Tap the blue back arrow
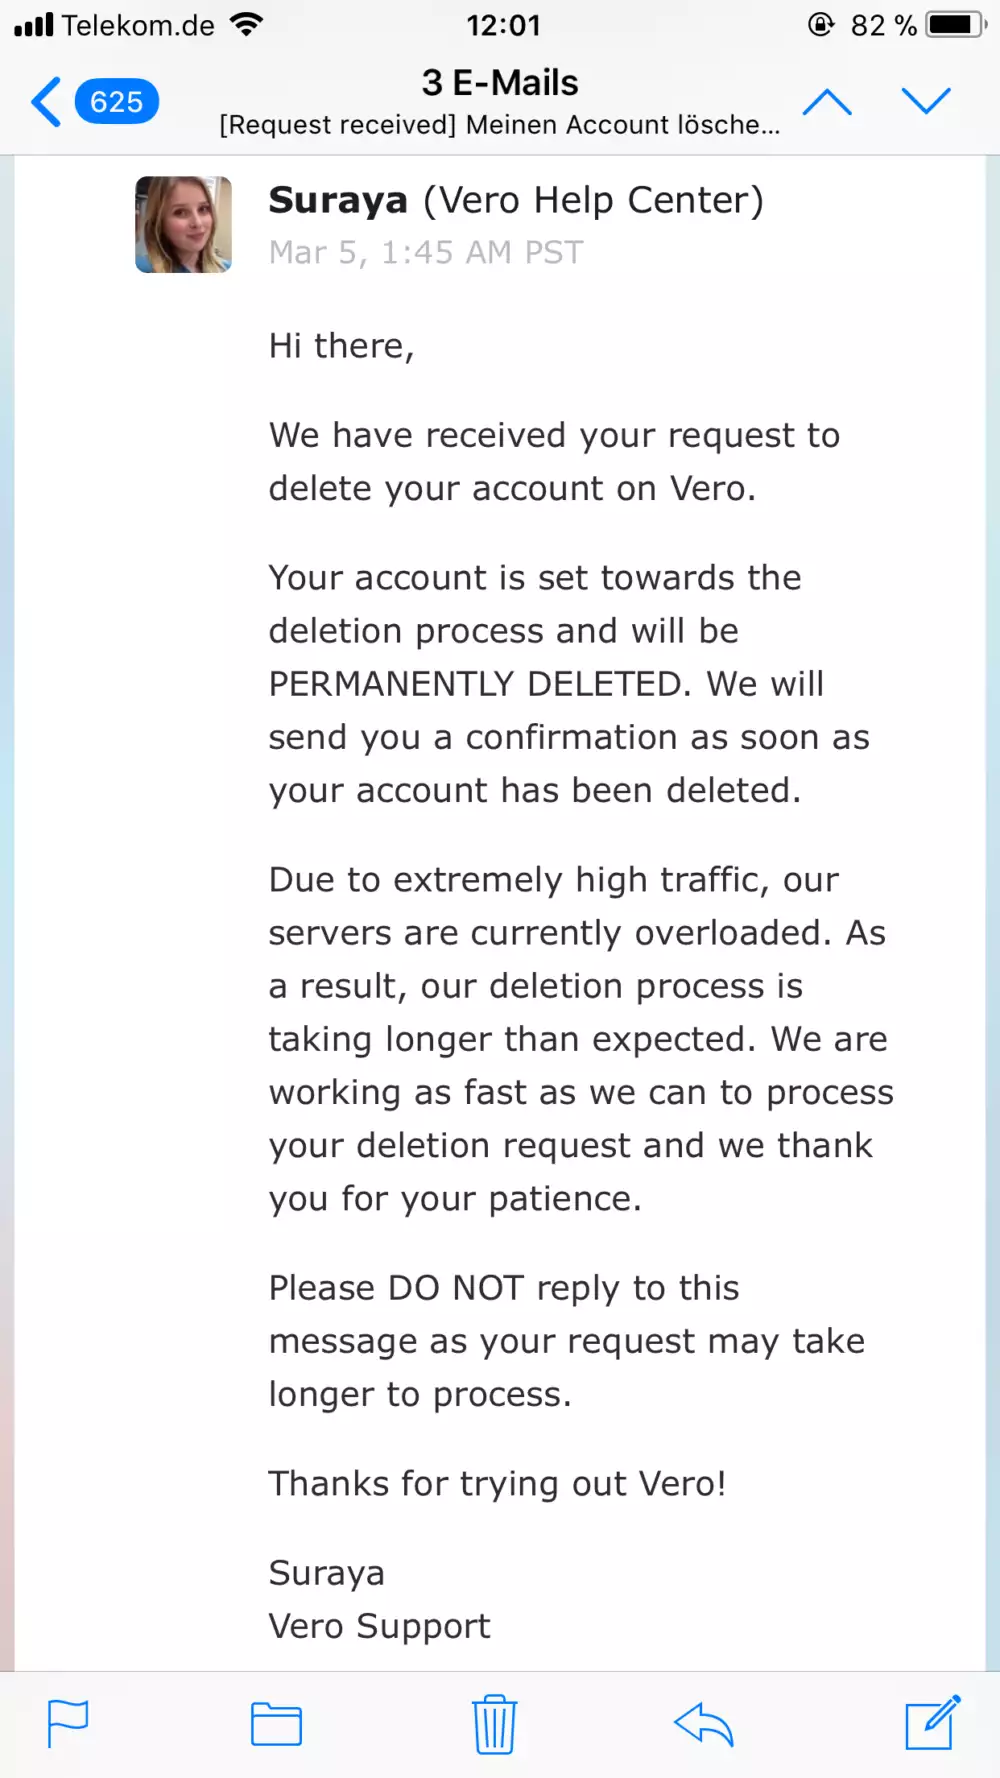 pyautogui.click(x=47, y=102)
